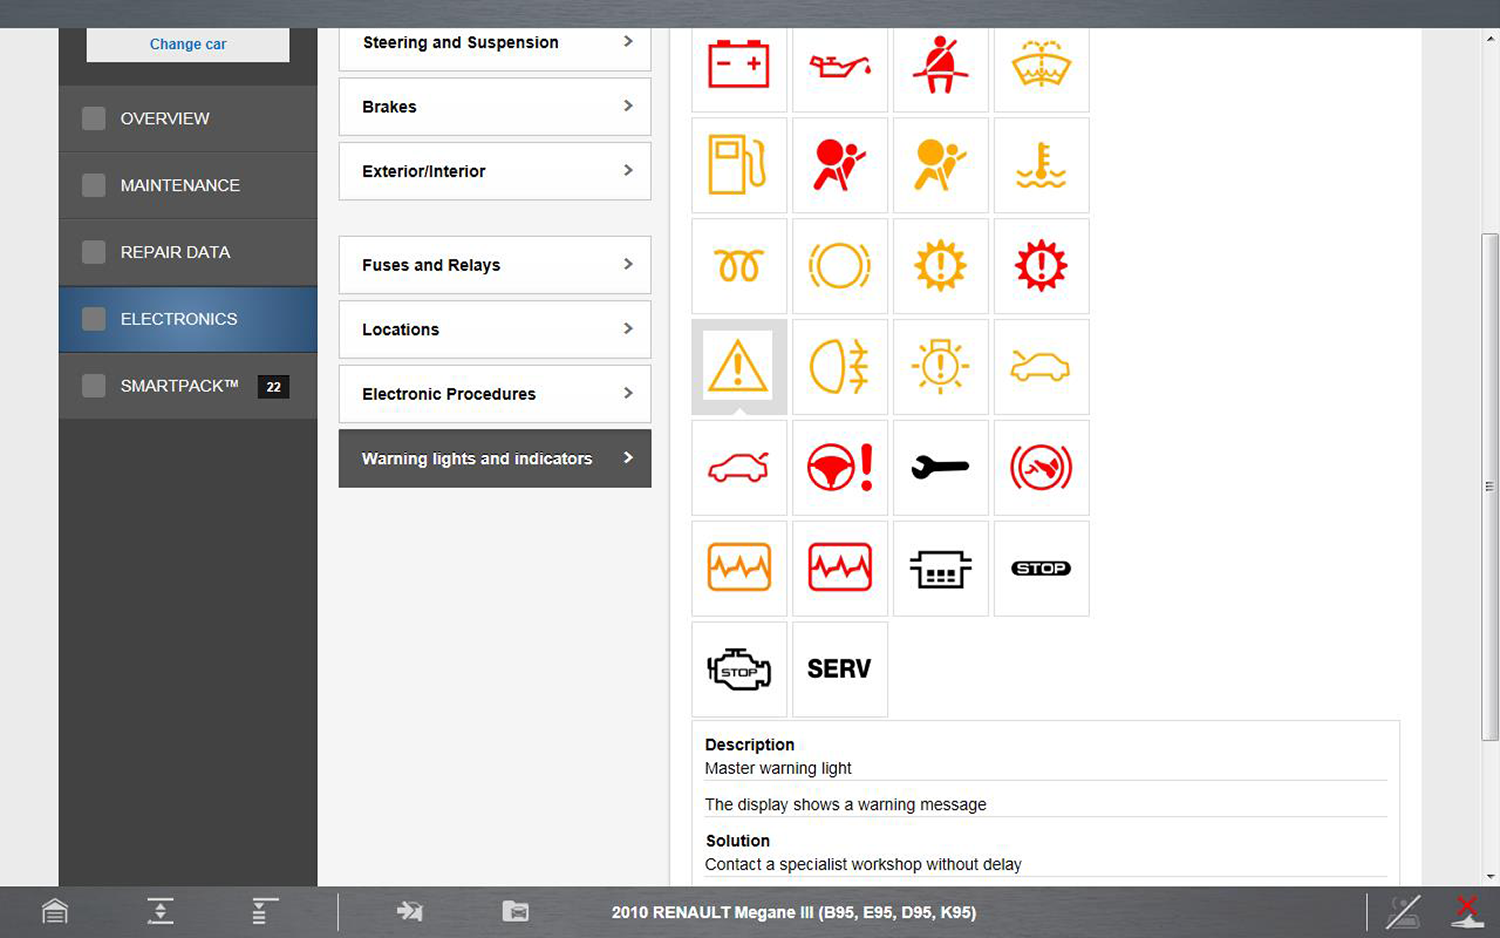Click the engine oil pressure warning icon

click(840, 66)
